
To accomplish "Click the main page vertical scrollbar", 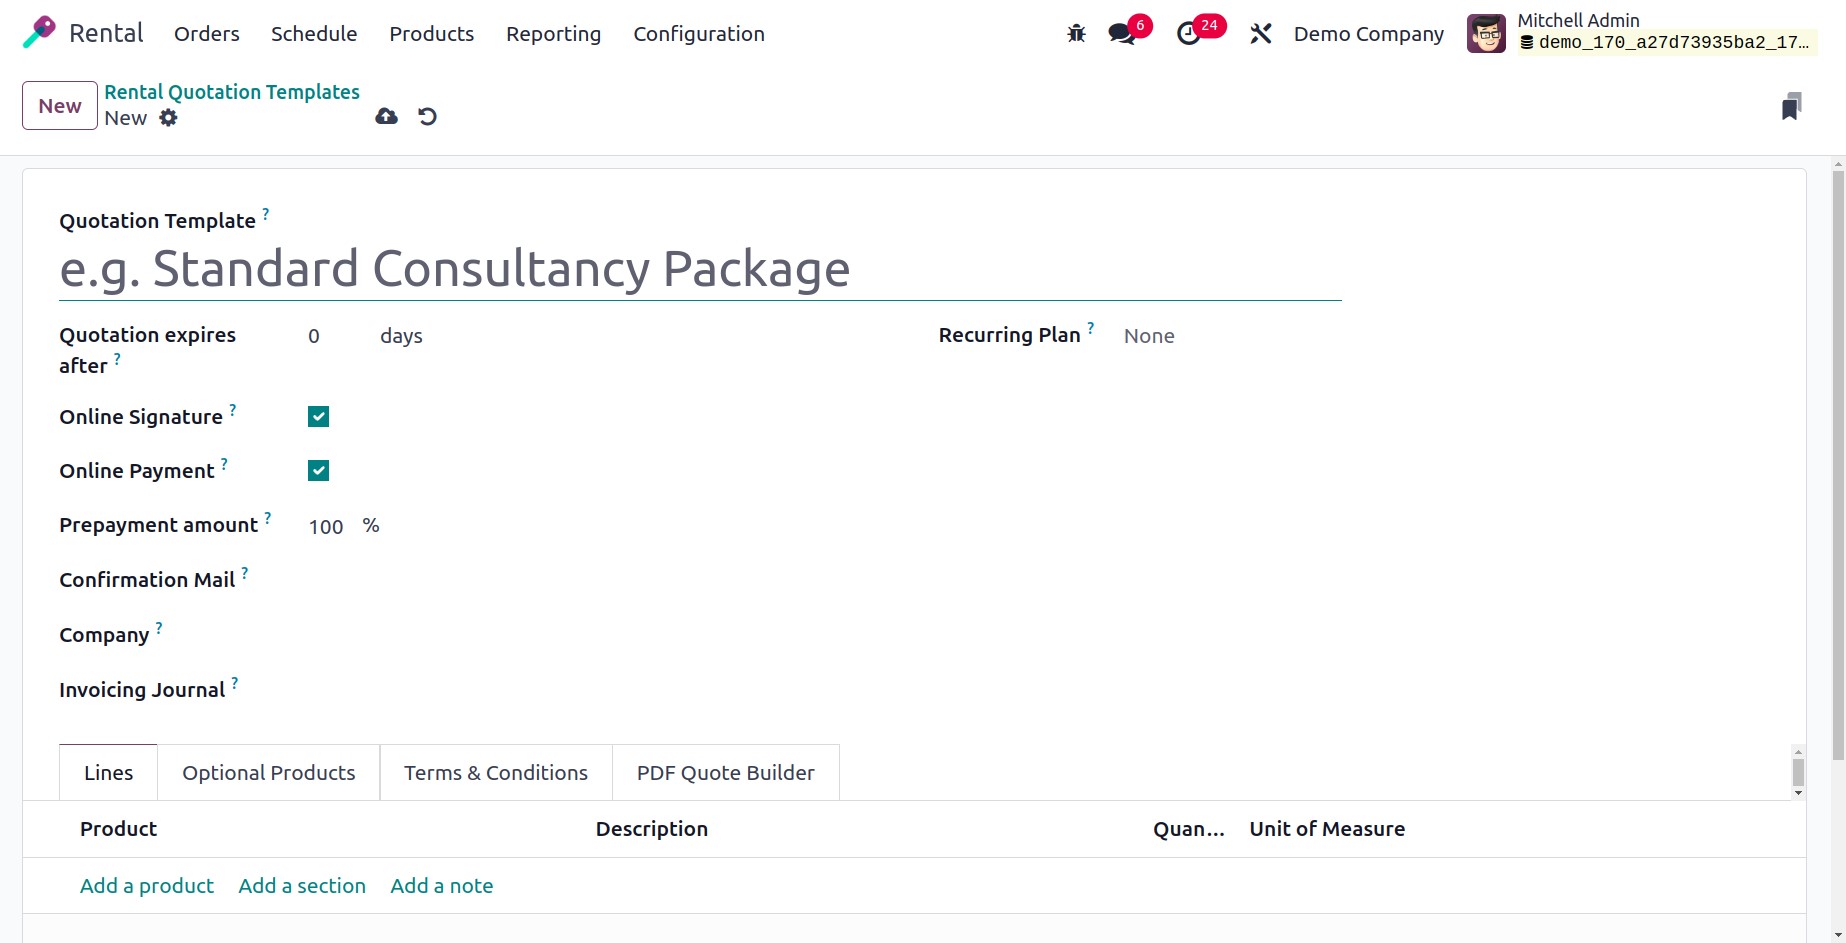I will (x=1838, y=465).
